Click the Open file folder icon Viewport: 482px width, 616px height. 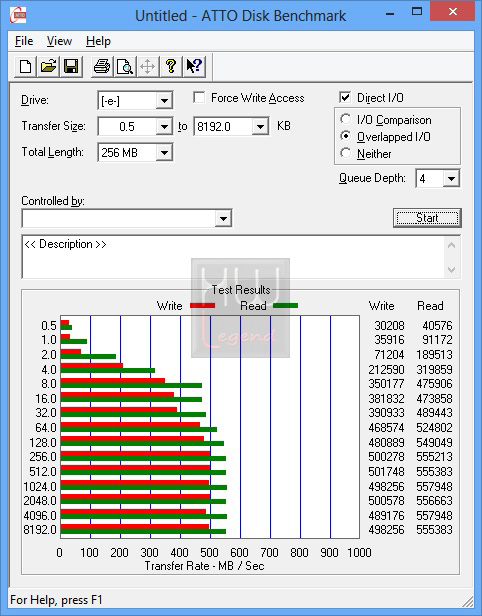(48, 66)
